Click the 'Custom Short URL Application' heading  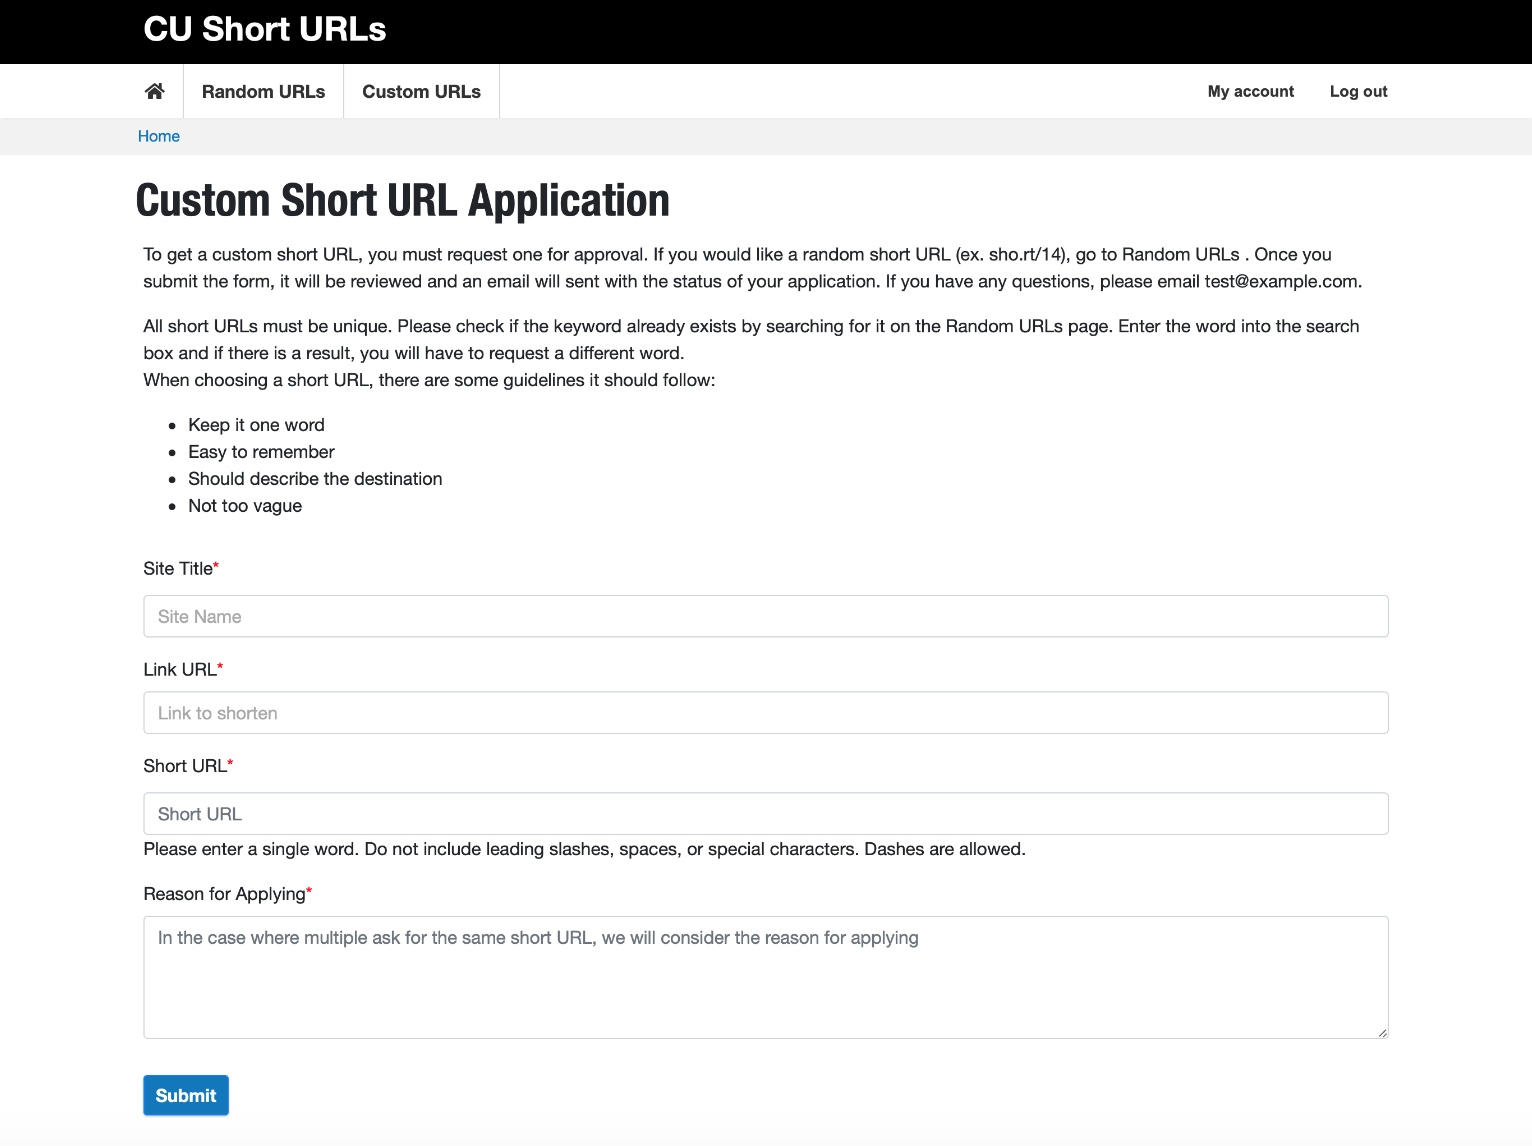(403, 200)
